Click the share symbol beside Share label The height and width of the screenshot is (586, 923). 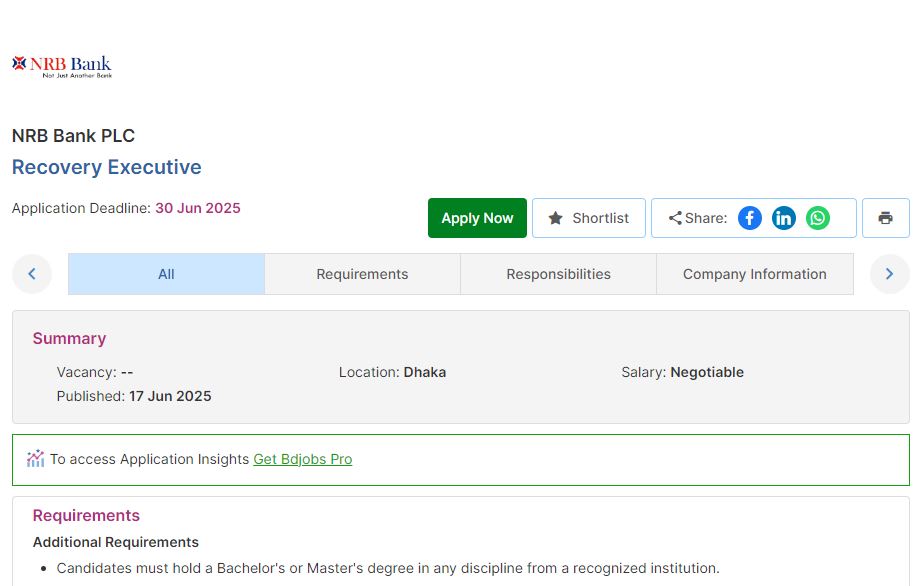(675, 218)
